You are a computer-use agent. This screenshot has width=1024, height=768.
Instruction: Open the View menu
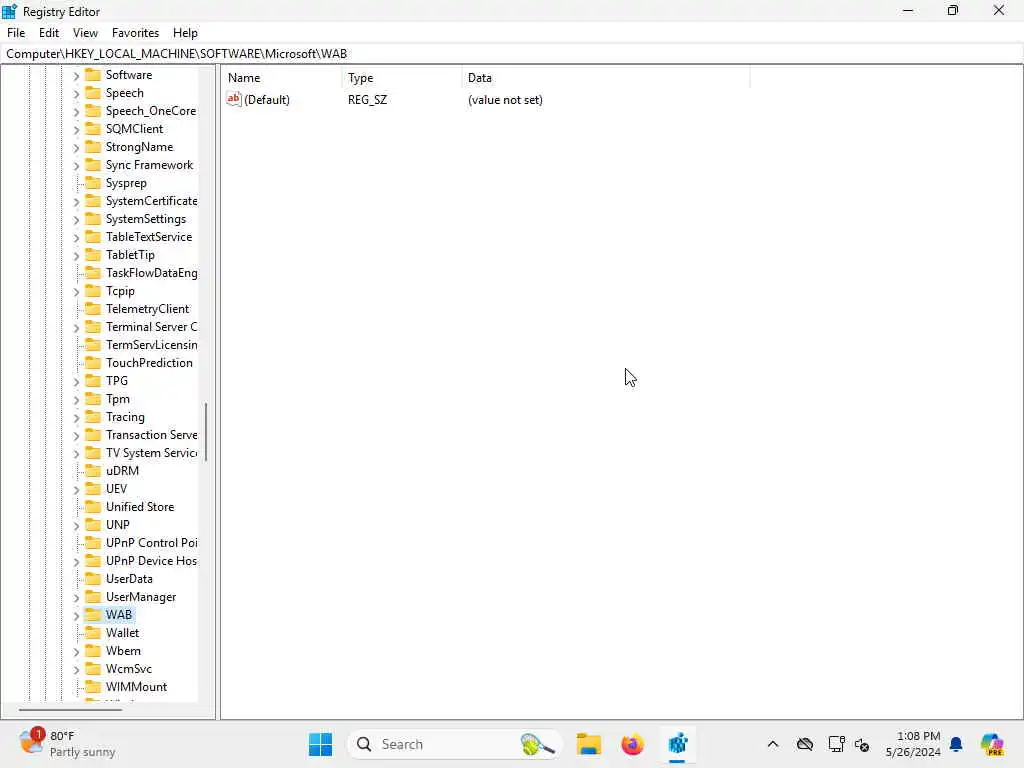click(x=85, y=33)
